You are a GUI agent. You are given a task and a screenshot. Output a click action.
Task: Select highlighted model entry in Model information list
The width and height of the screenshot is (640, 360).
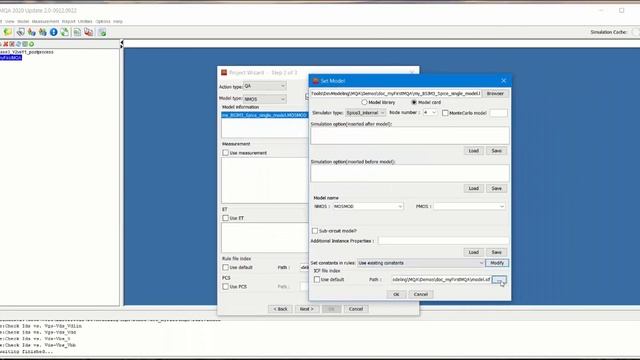tap(264, 115)
